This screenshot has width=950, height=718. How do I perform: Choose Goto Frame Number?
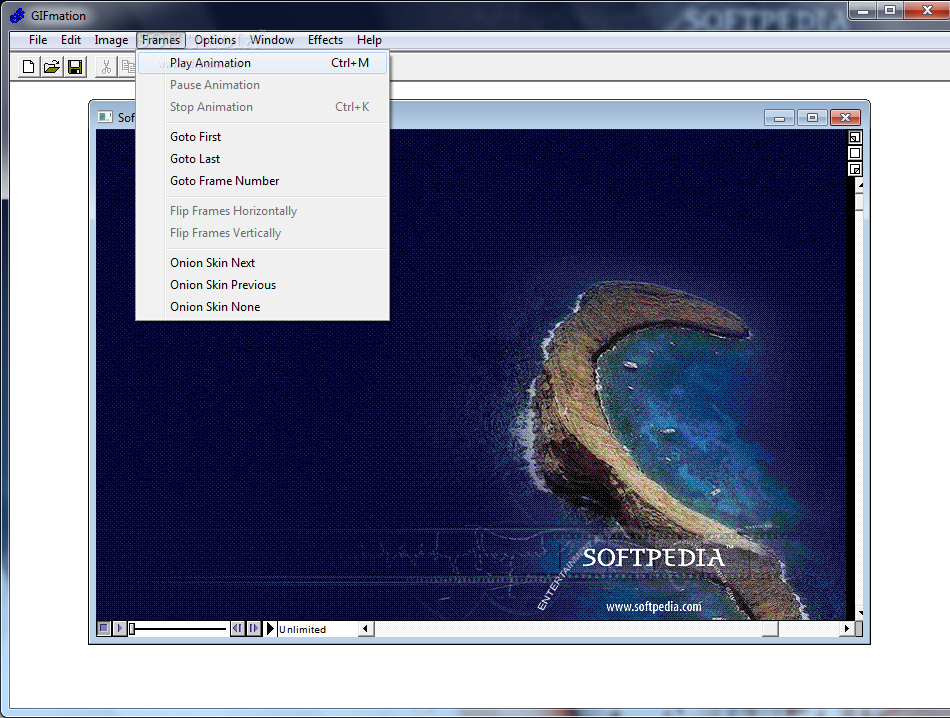(x=262, y=181)
